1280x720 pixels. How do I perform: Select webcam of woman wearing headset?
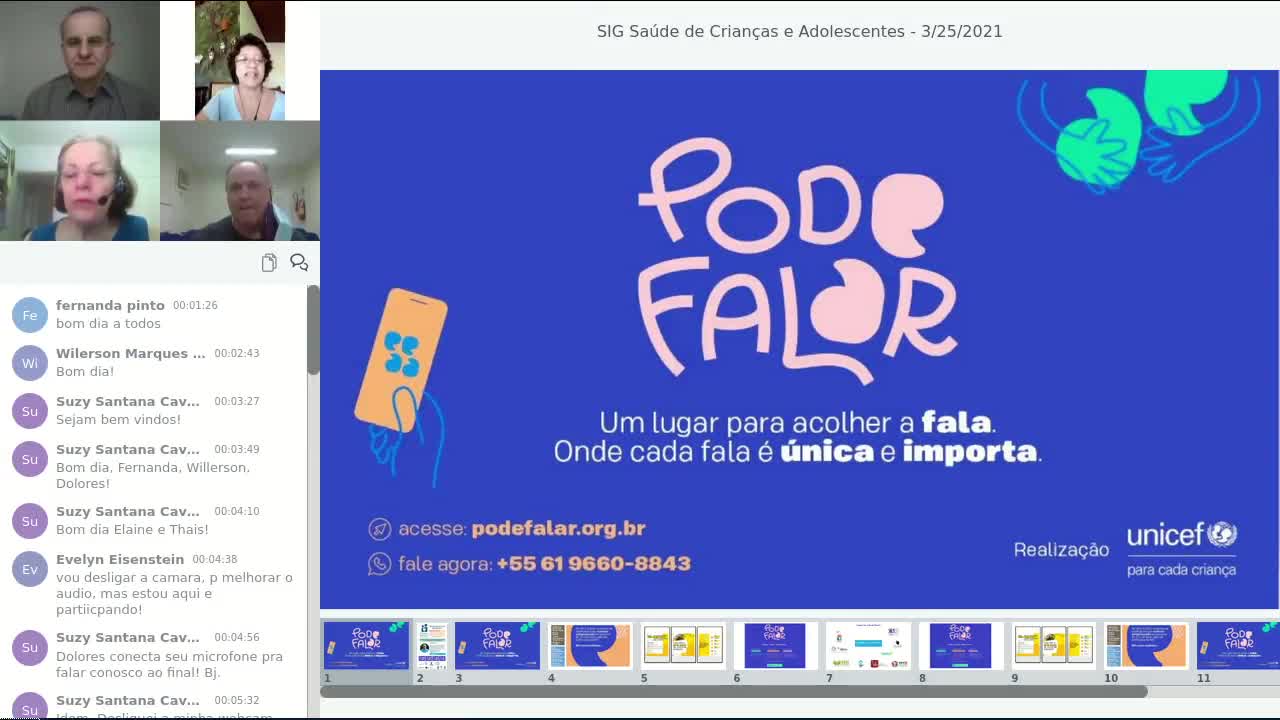tap(80, 181)
